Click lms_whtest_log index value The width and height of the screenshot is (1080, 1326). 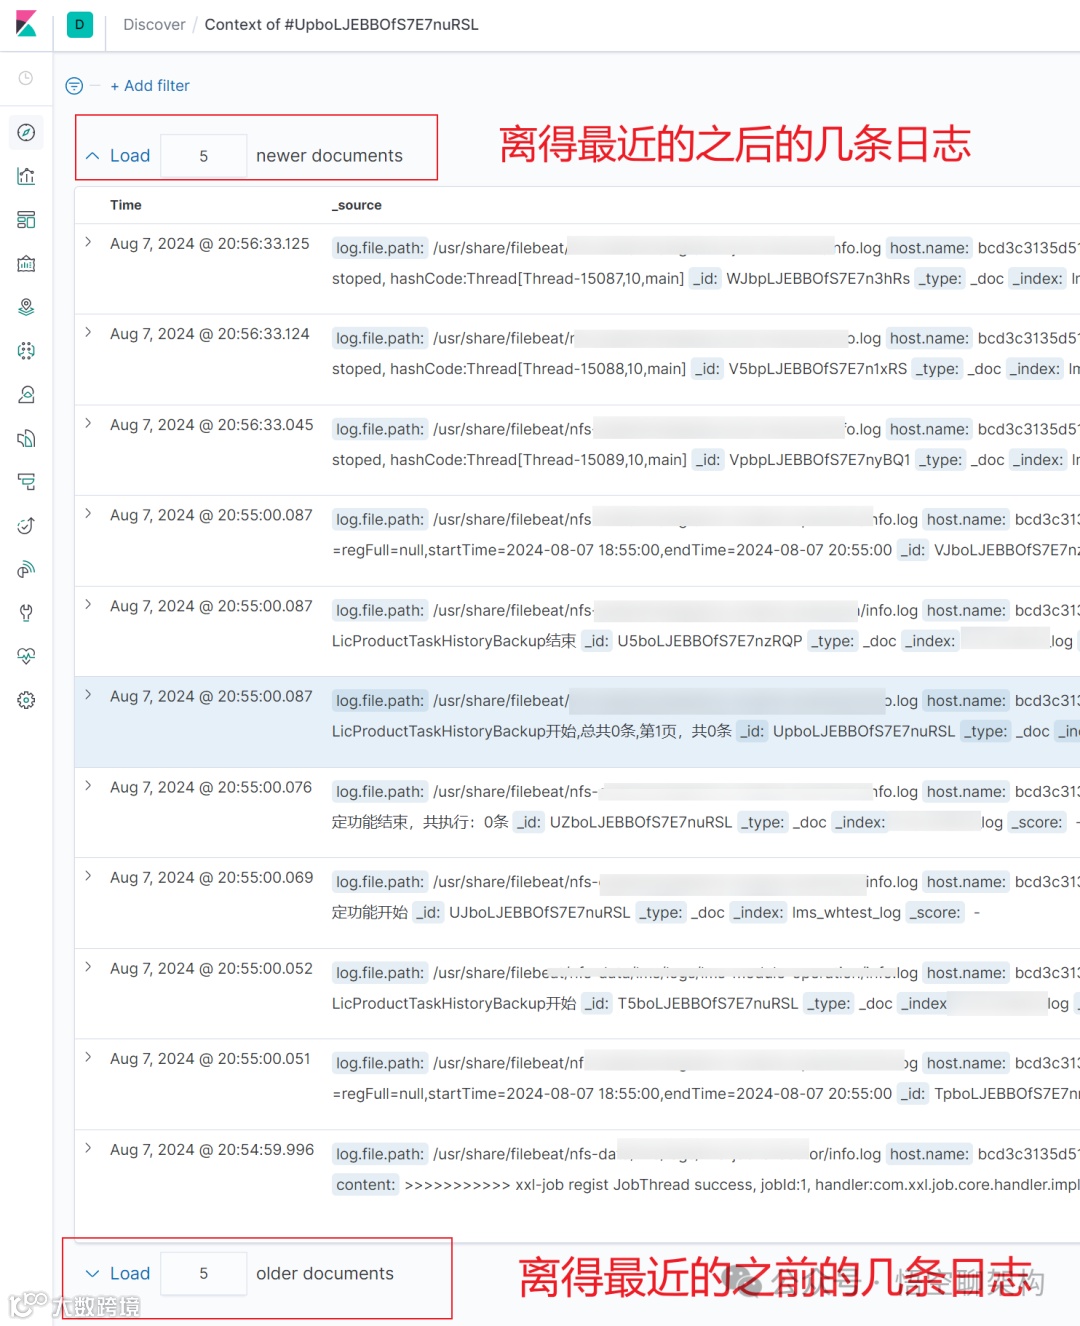click(846, 913)
